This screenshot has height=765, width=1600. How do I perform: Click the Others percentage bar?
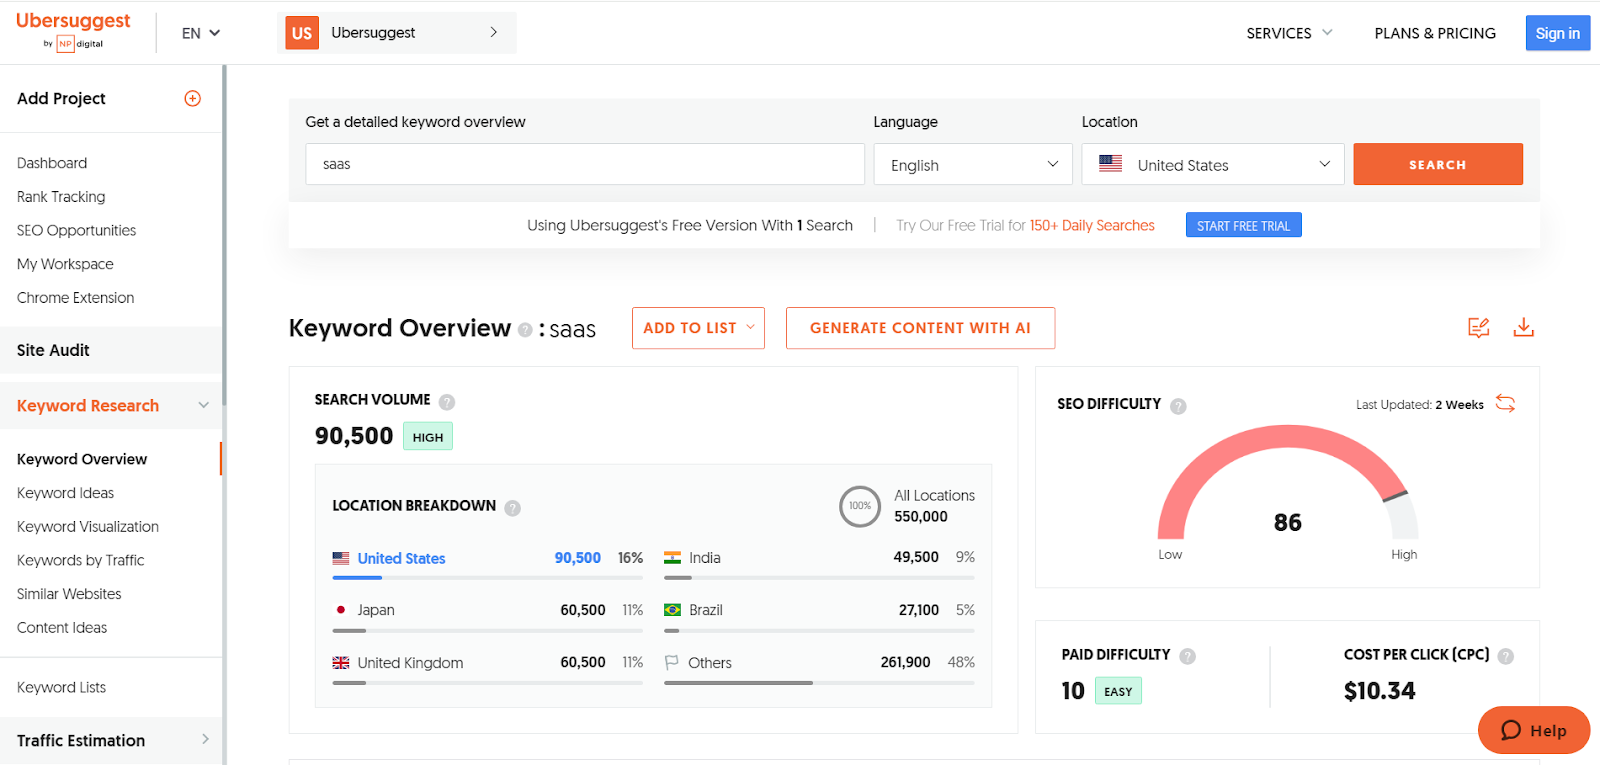tap(819, 683)
